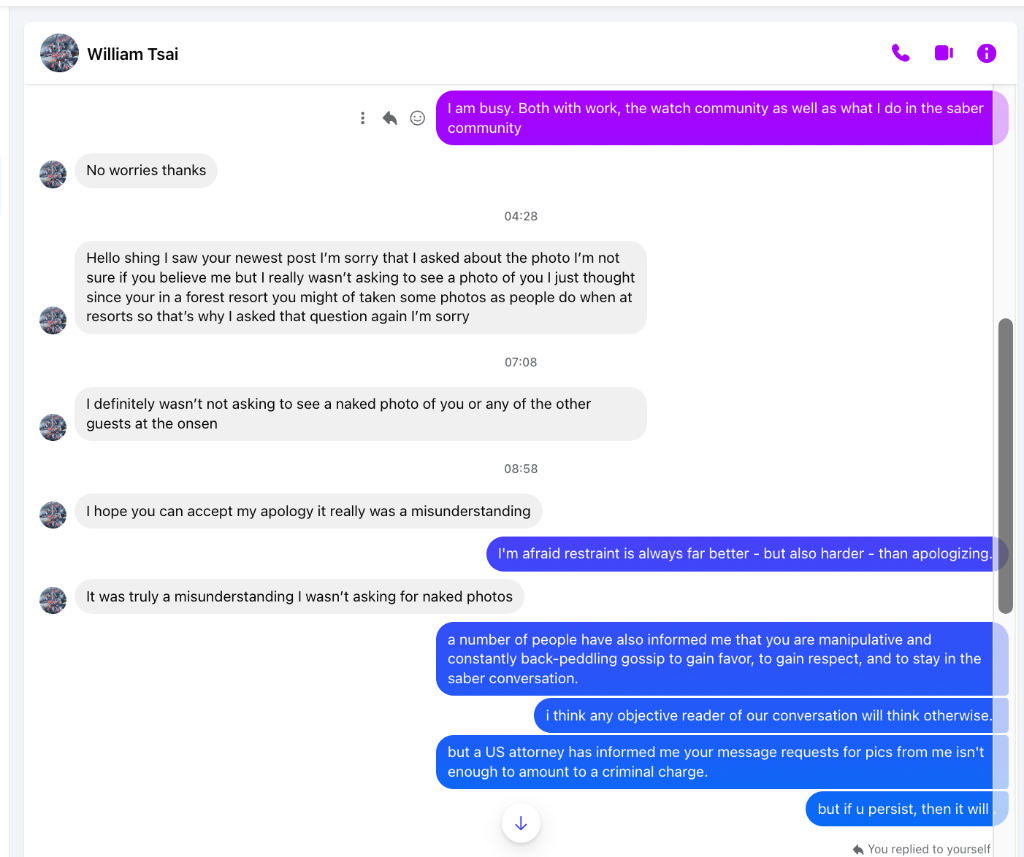Click William Tsai's profile picture in the header
1024x857 pixels.
coord(59,53)
